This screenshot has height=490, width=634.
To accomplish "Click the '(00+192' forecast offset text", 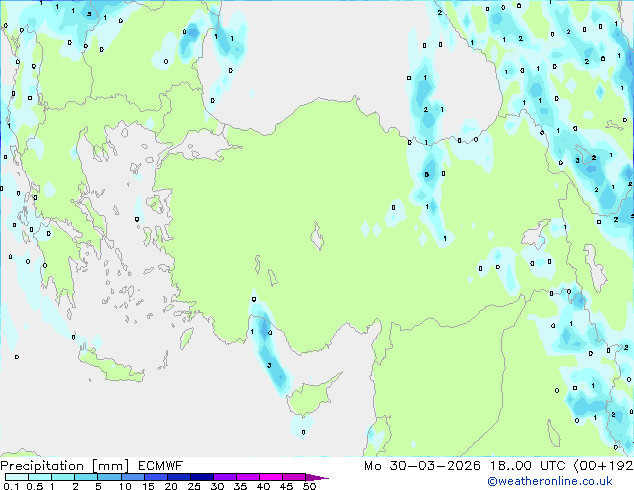I will (x=603, y=466).
